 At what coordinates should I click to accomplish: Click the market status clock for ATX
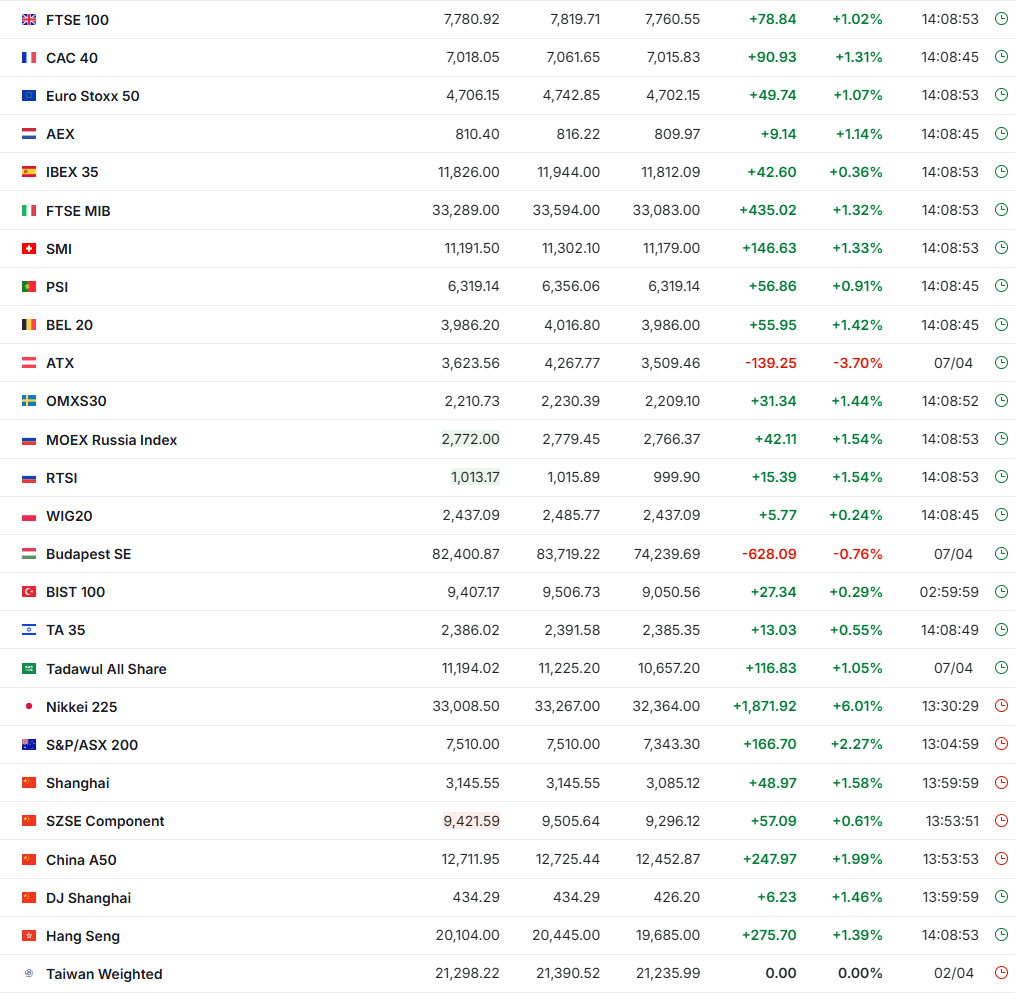tap(1001, 362)
